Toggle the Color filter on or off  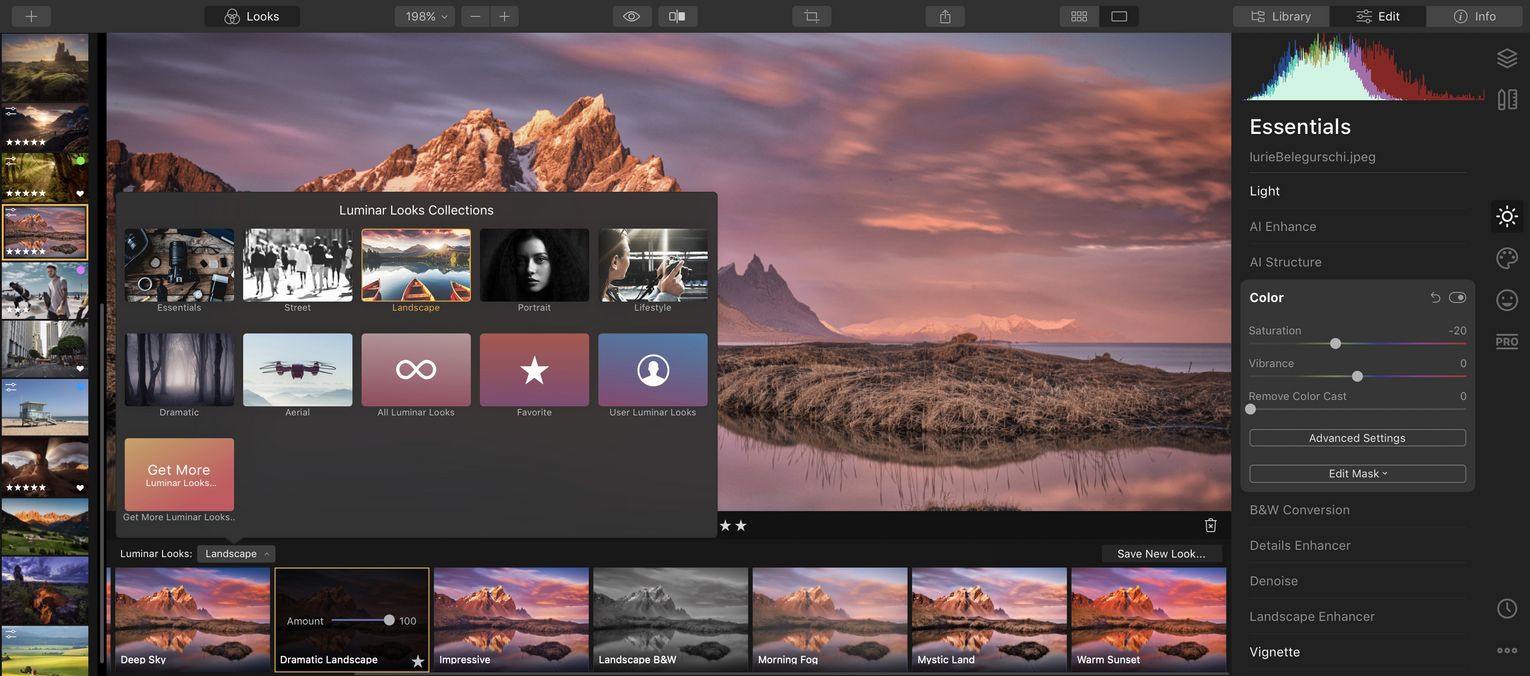tap(1457, 297)
